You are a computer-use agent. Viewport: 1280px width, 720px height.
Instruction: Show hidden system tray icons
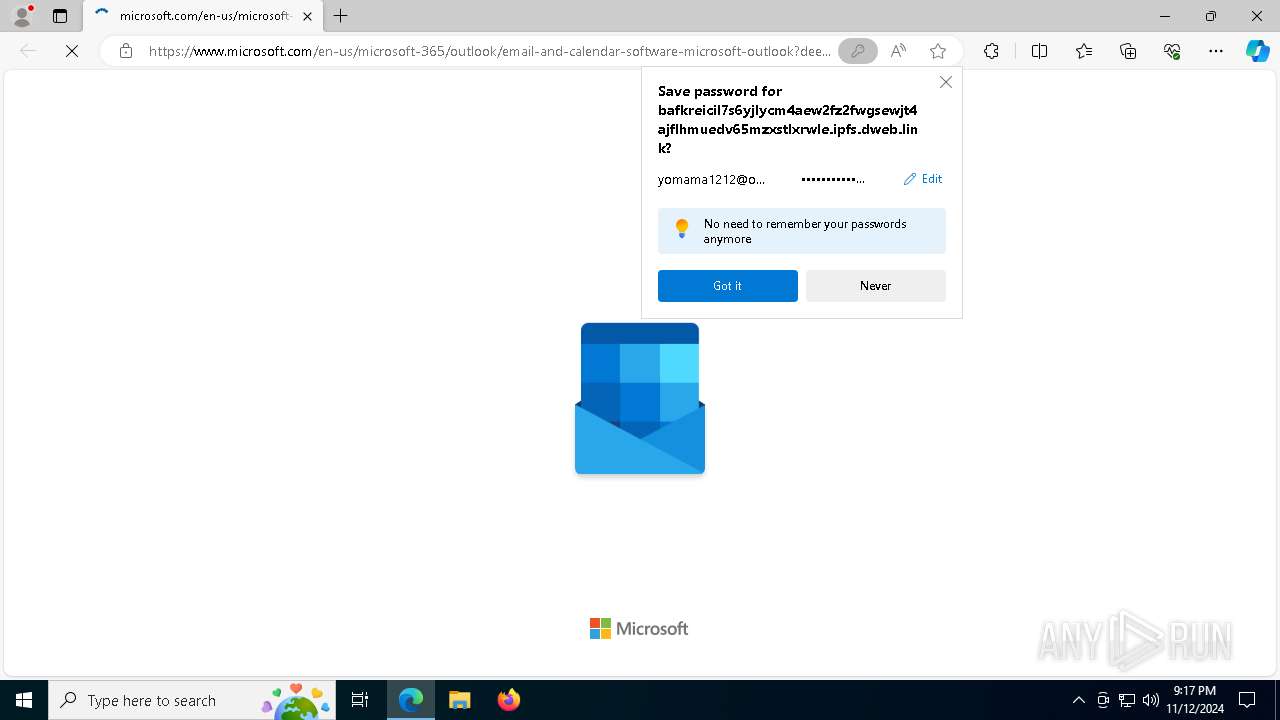1078,700
